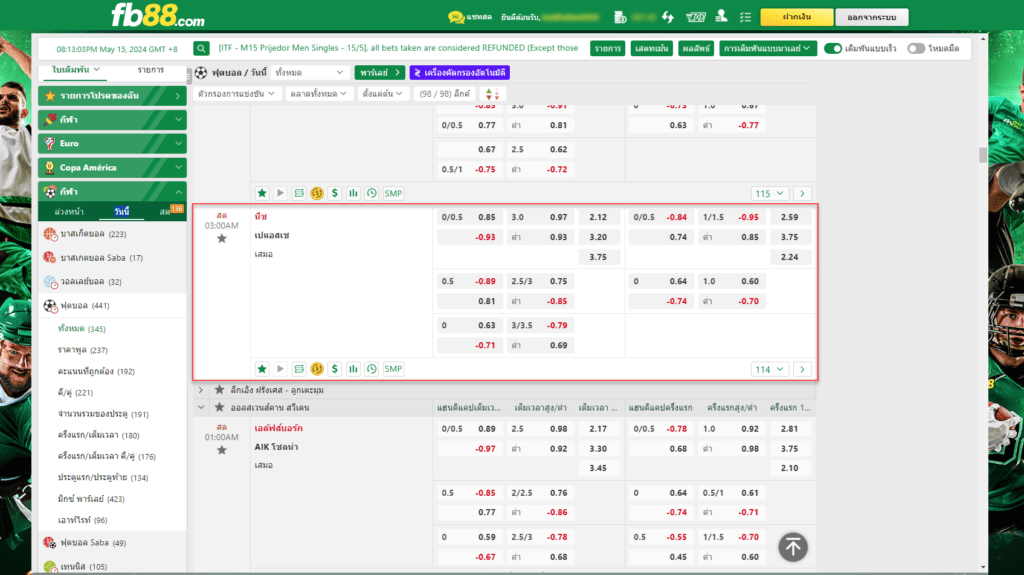This screenshot has width=1024, height=575.
Task: Open รายการโปรดของฉัน favorites section
Action: pos(112,96)
